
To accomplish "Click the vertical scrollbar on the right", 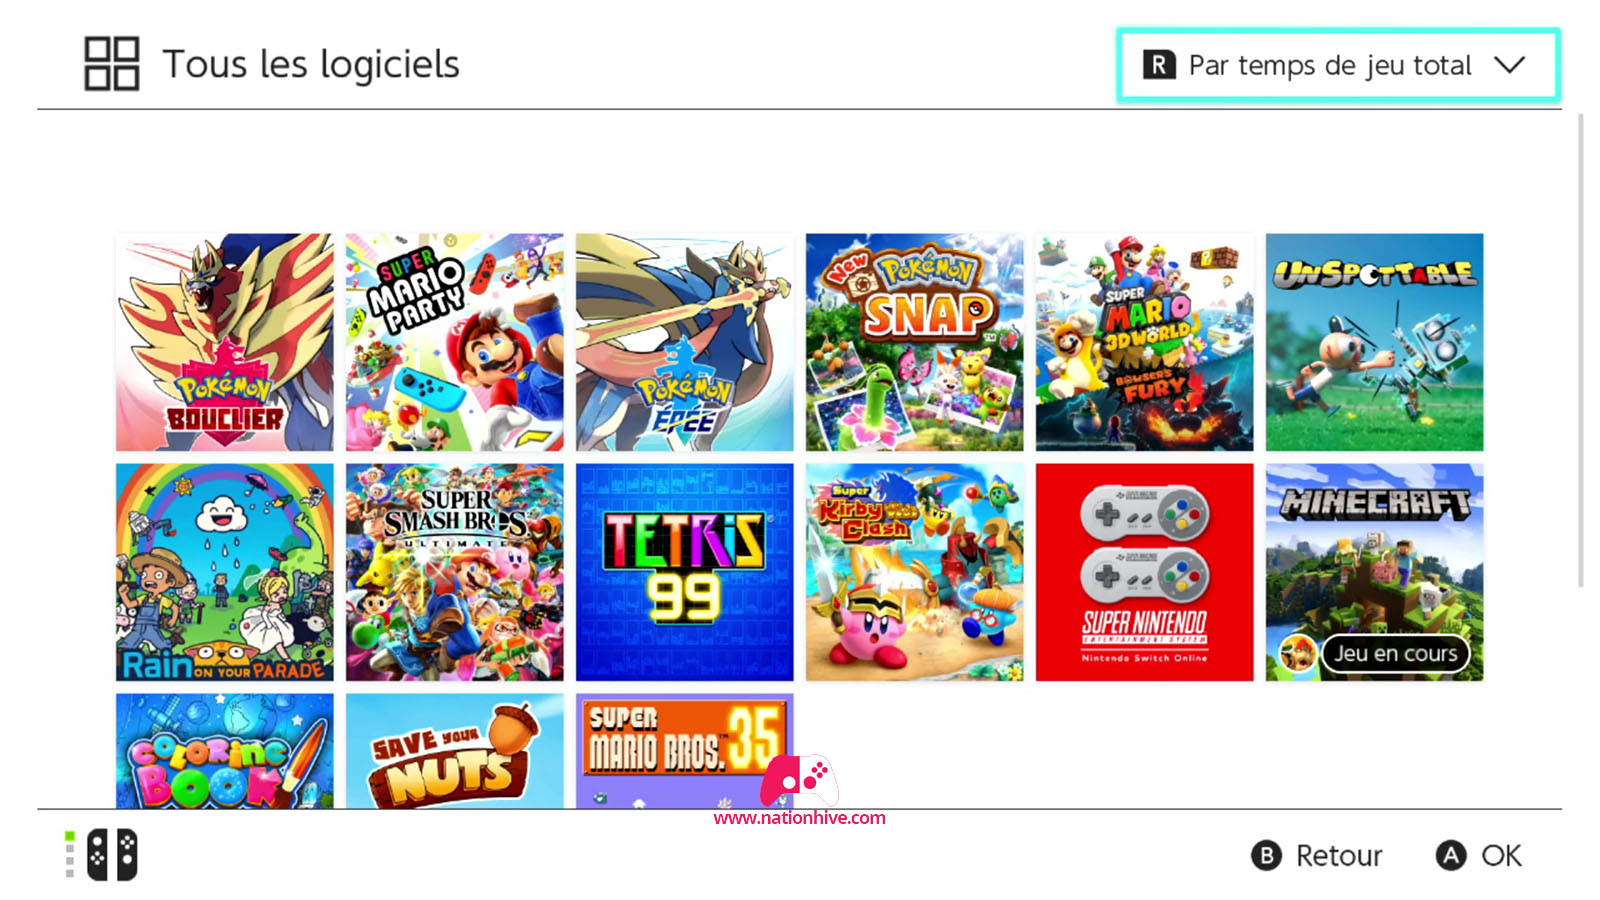I will click(1581, 350).
